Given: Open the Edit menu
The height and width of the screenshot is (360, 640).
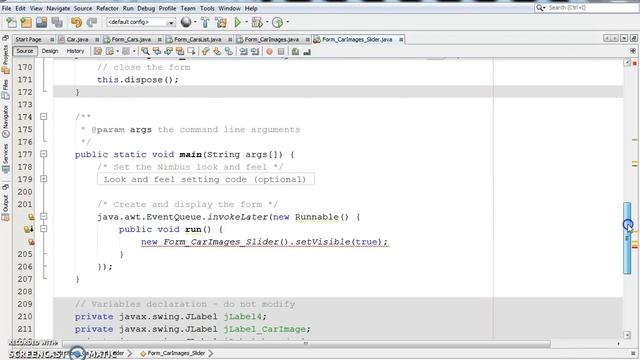Looking at the screenshot, I should [20, 8].
